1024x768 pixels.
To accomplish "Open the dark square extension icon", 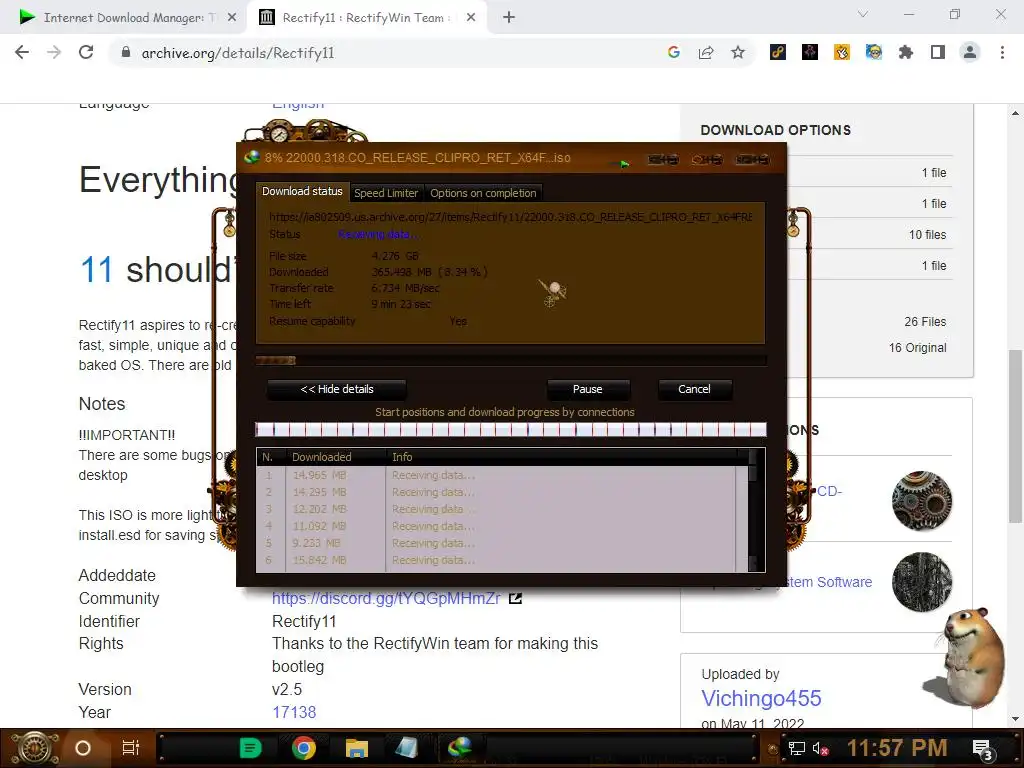I will [810, 52].
